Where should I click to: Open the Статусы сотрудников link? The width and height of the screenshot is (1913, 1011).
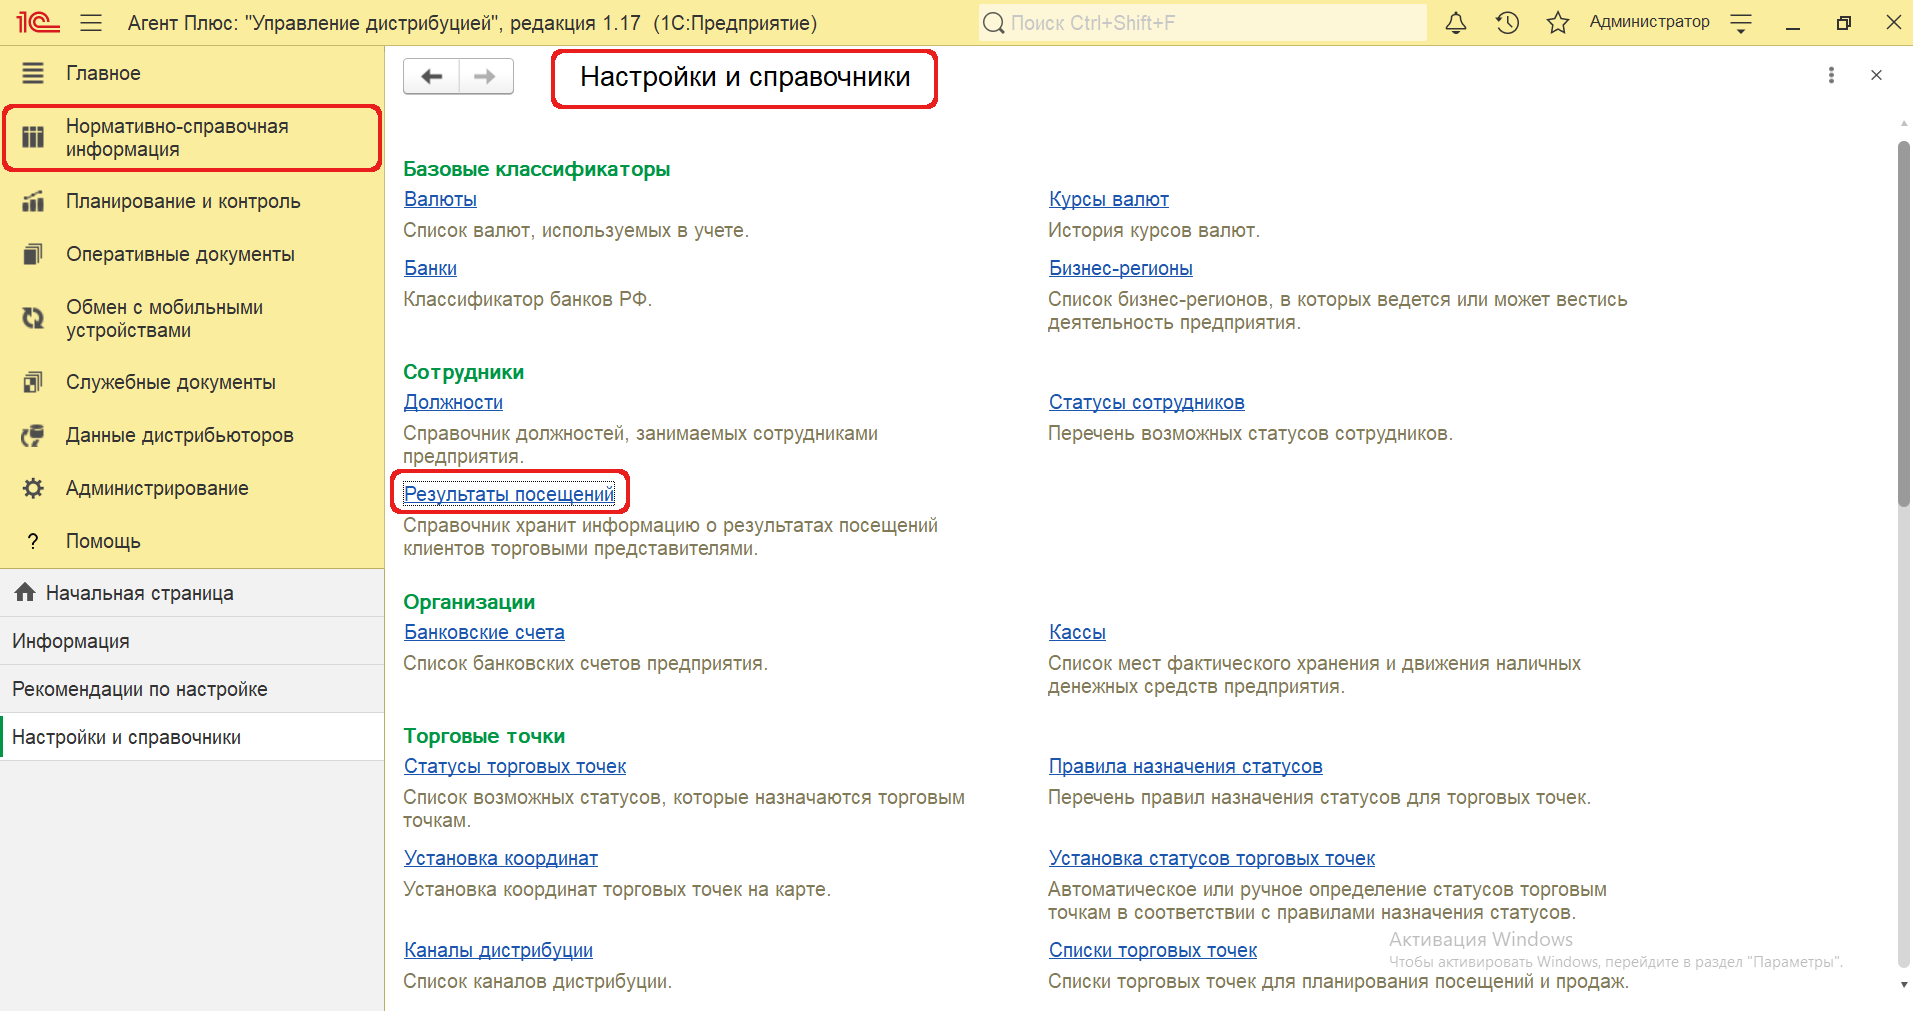(x=1146, y=402)
